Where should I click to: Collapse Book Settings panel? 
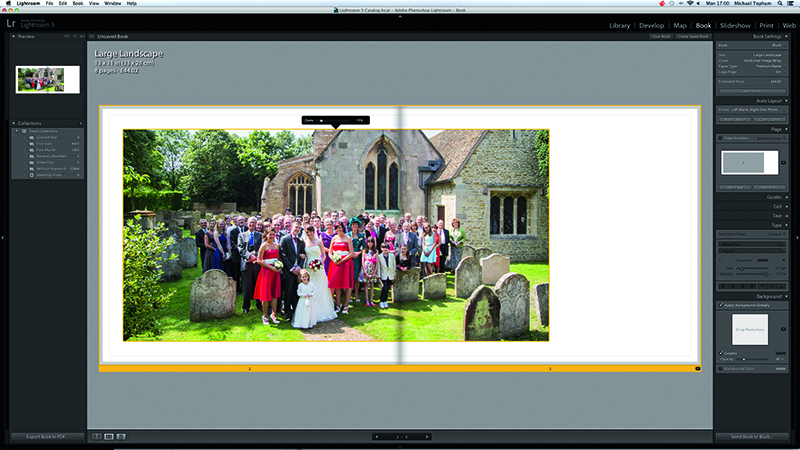click(x=786, y=37)
